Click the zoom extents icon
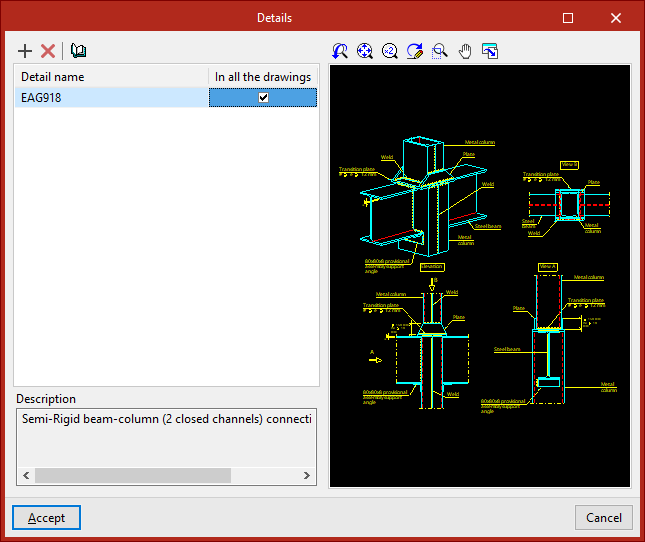 tap(365, 51)
